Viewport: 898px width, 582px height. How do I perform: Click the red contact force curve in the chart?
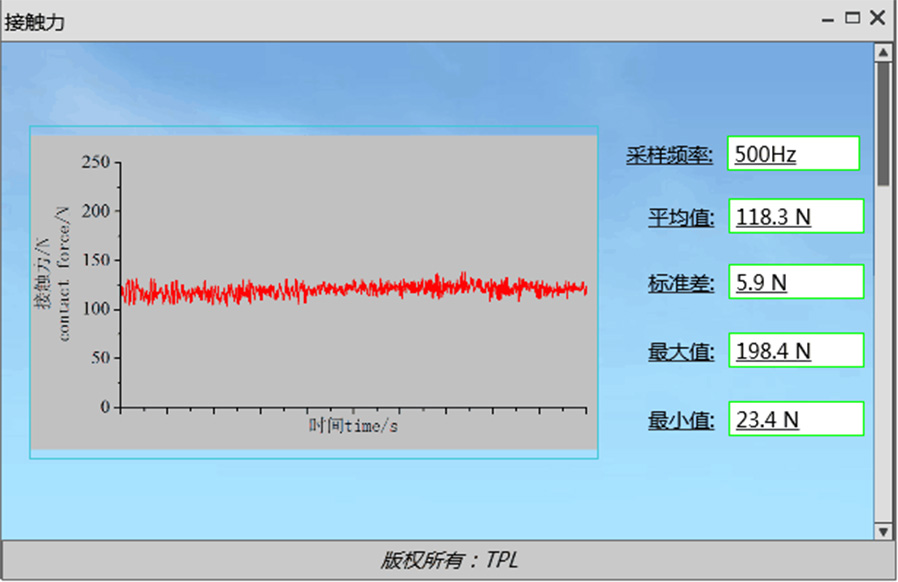[354, 288]
